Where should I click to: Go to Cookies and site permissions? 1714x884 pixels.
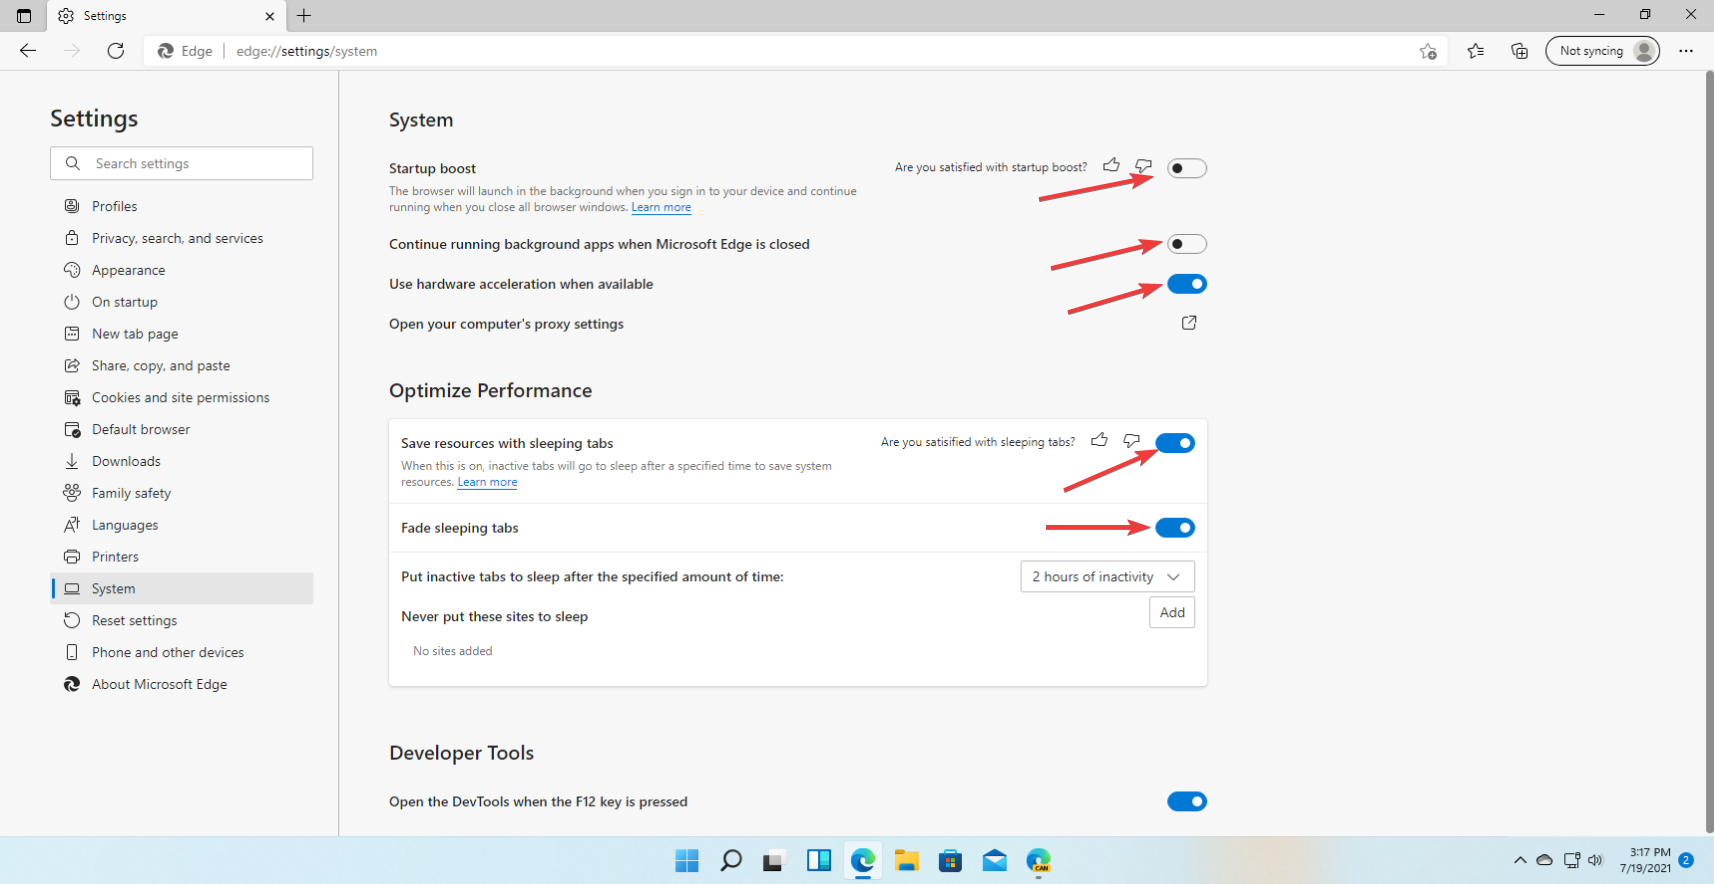182,398
